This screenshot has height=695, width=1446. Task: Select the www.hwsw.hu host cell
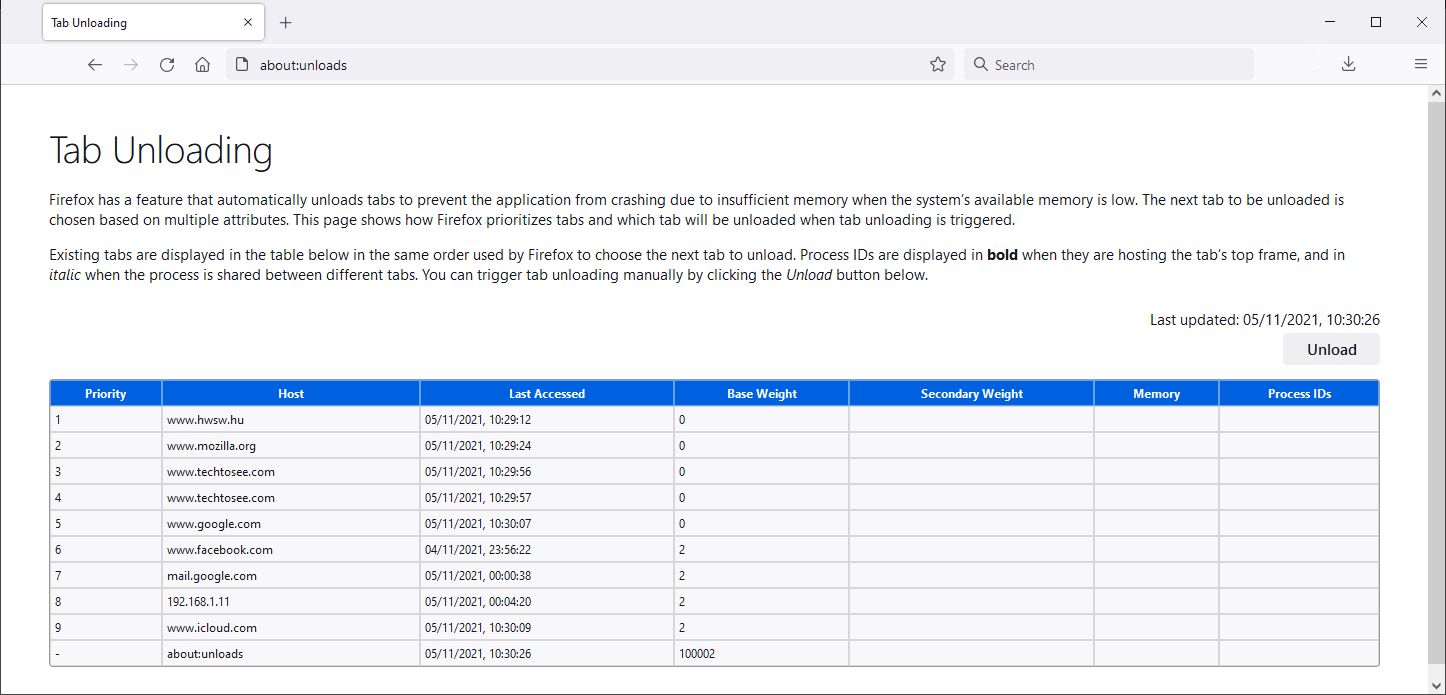click(291, 420)
